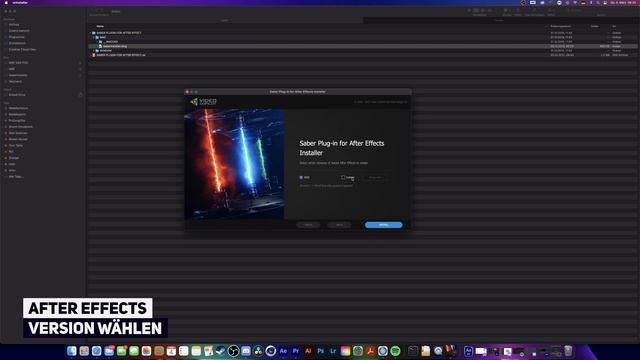Open AirDrop in the file manager sidebar
The image size is (640, 360).
(14, 24)
